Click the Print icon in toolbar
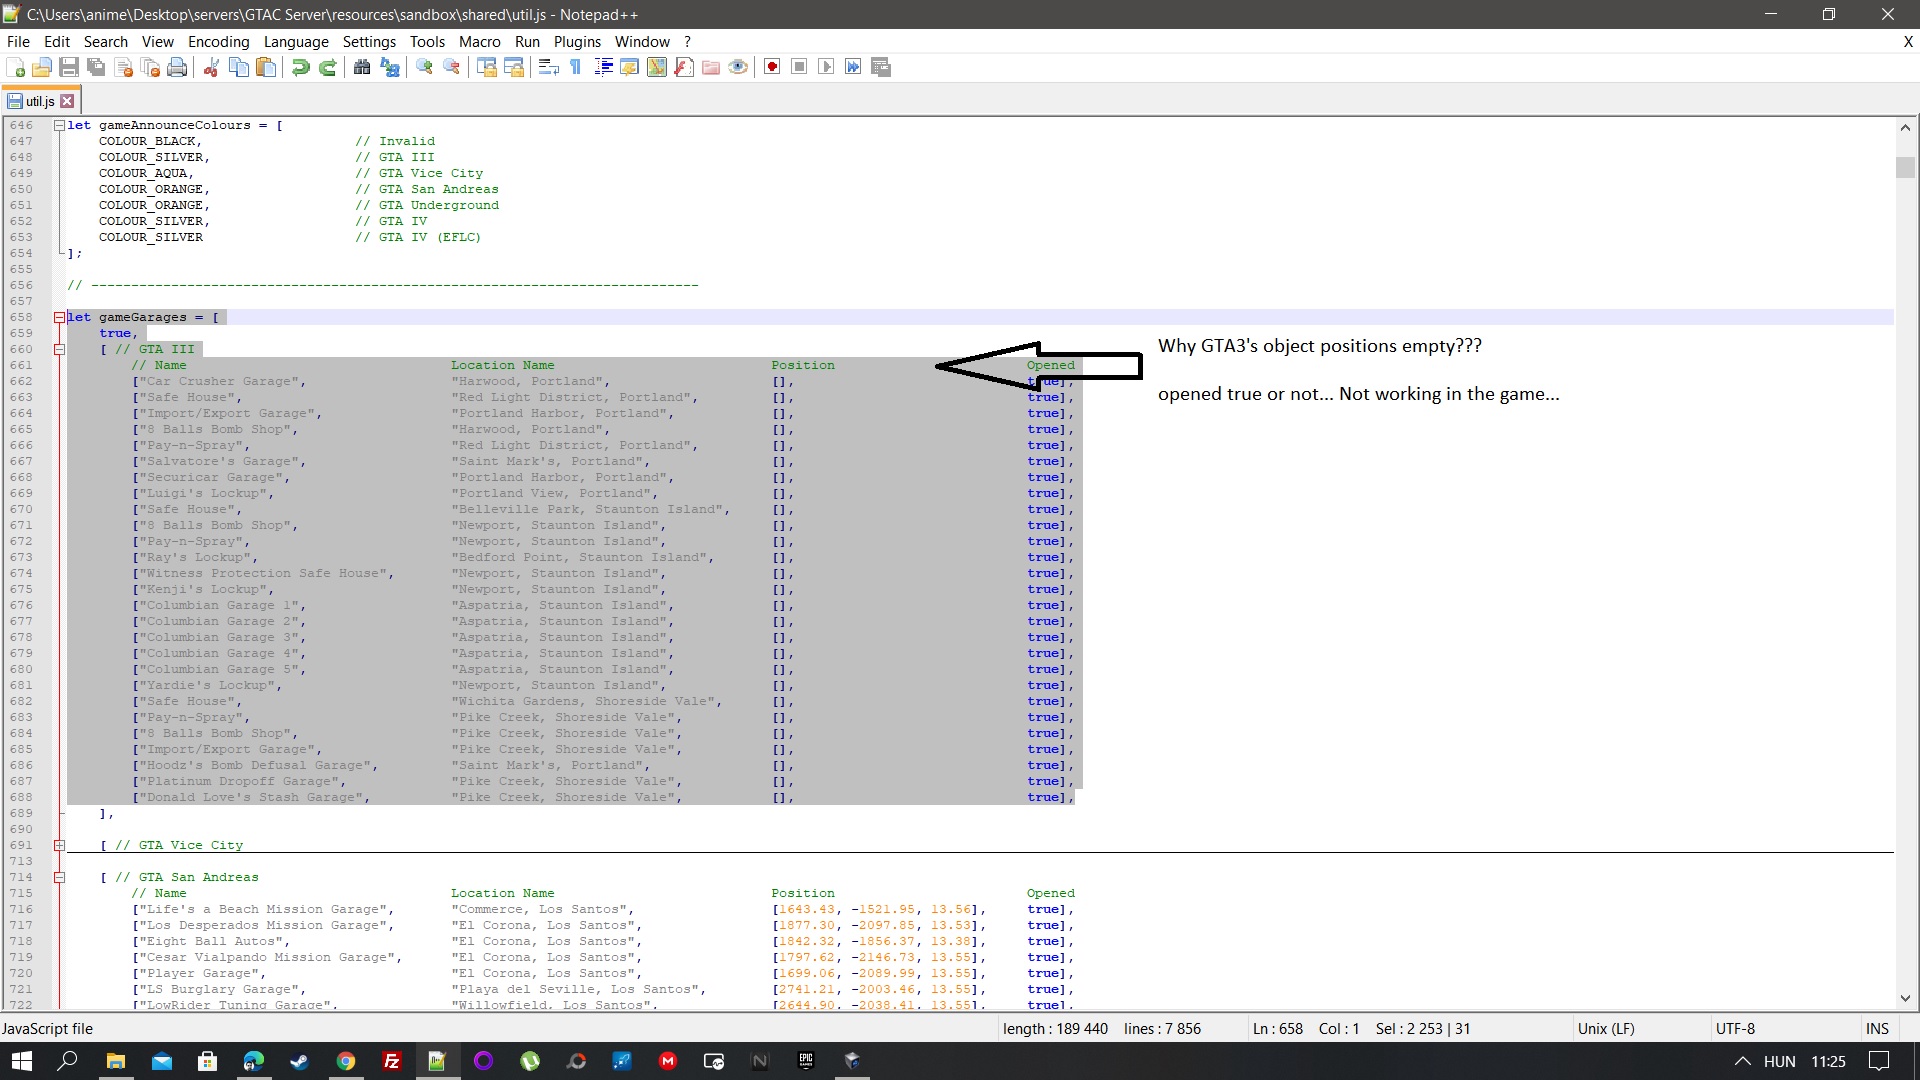Viewport: 1920px width, 1080px height. click(177, 67)
